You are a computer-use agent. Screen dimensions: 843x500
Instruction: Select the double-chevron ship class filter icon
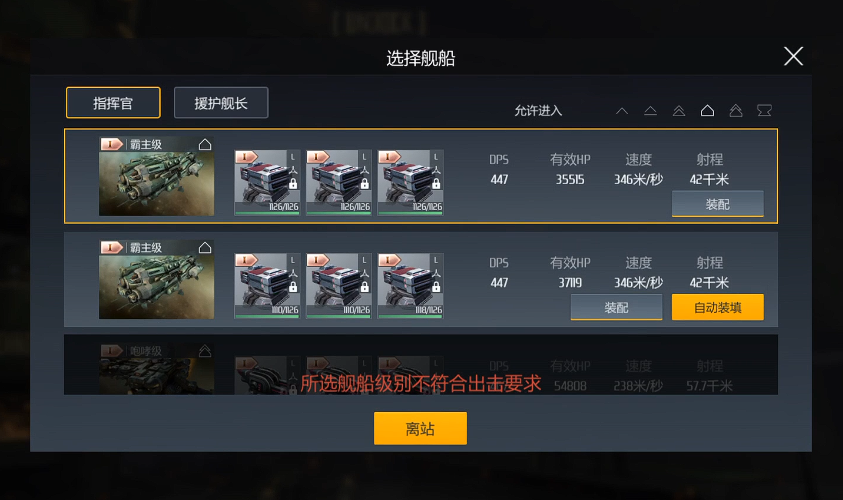click(679, 111)
